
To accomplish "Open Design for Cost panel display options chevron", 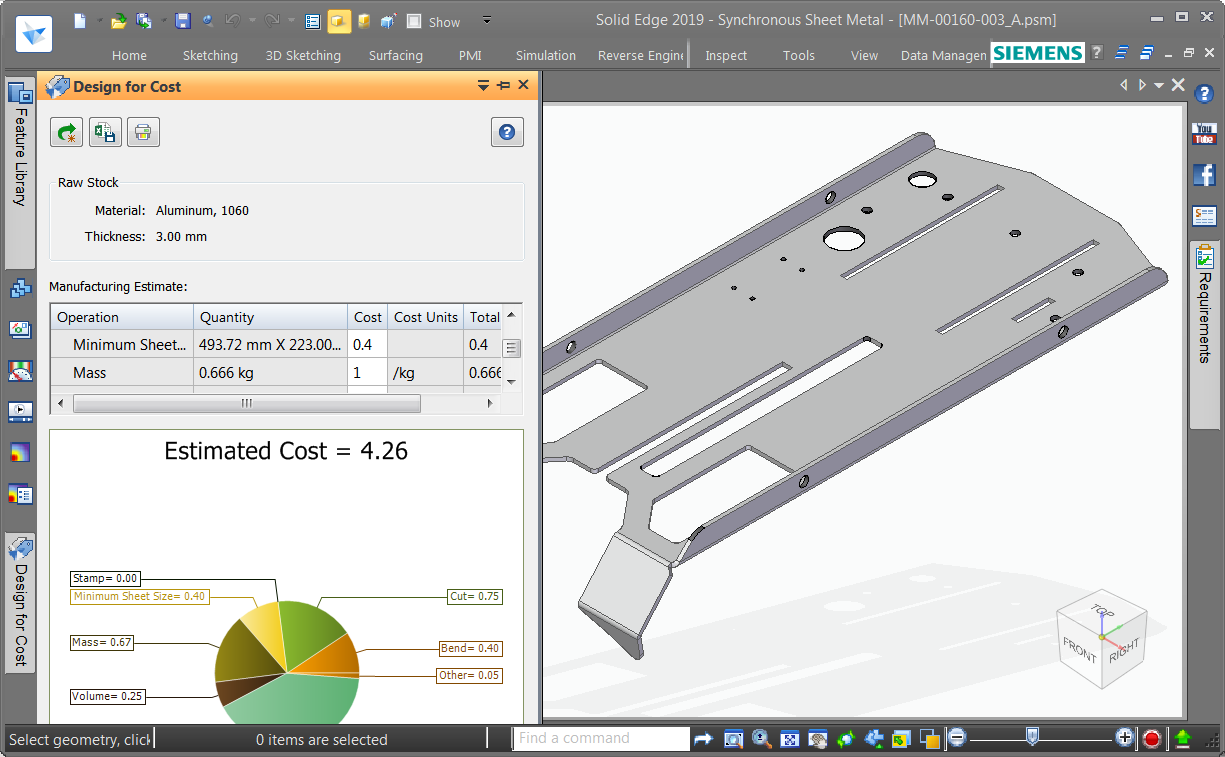I will (x=483, y=86).
